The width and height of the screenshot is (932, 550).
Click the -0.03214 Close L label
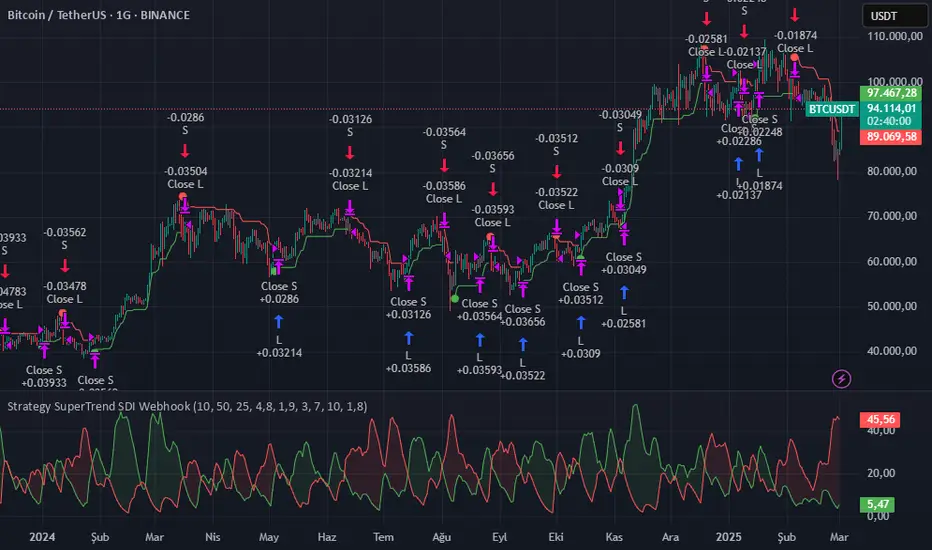pyautogui.click(x=350, y=180)
